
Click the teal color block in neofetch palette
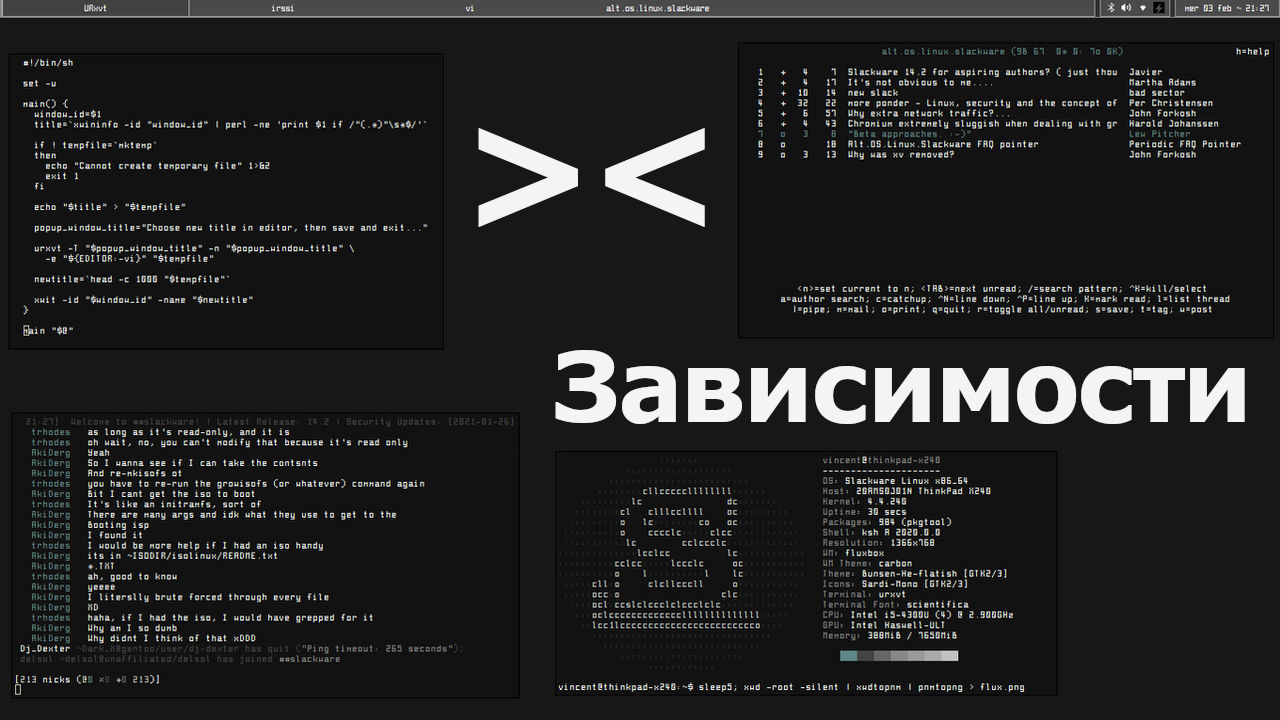(848, 656)
